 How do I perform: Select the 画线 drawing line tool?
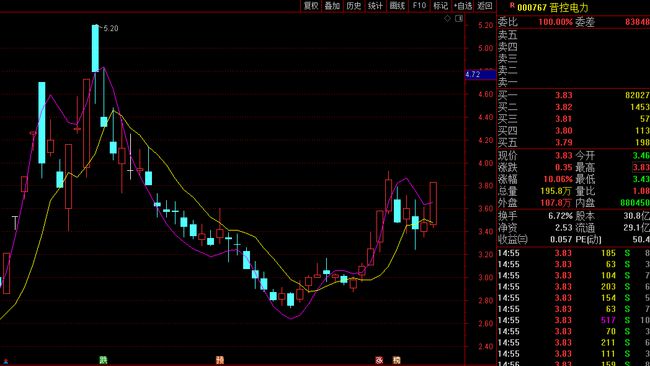pyautogui.click(x=397, y=6)
